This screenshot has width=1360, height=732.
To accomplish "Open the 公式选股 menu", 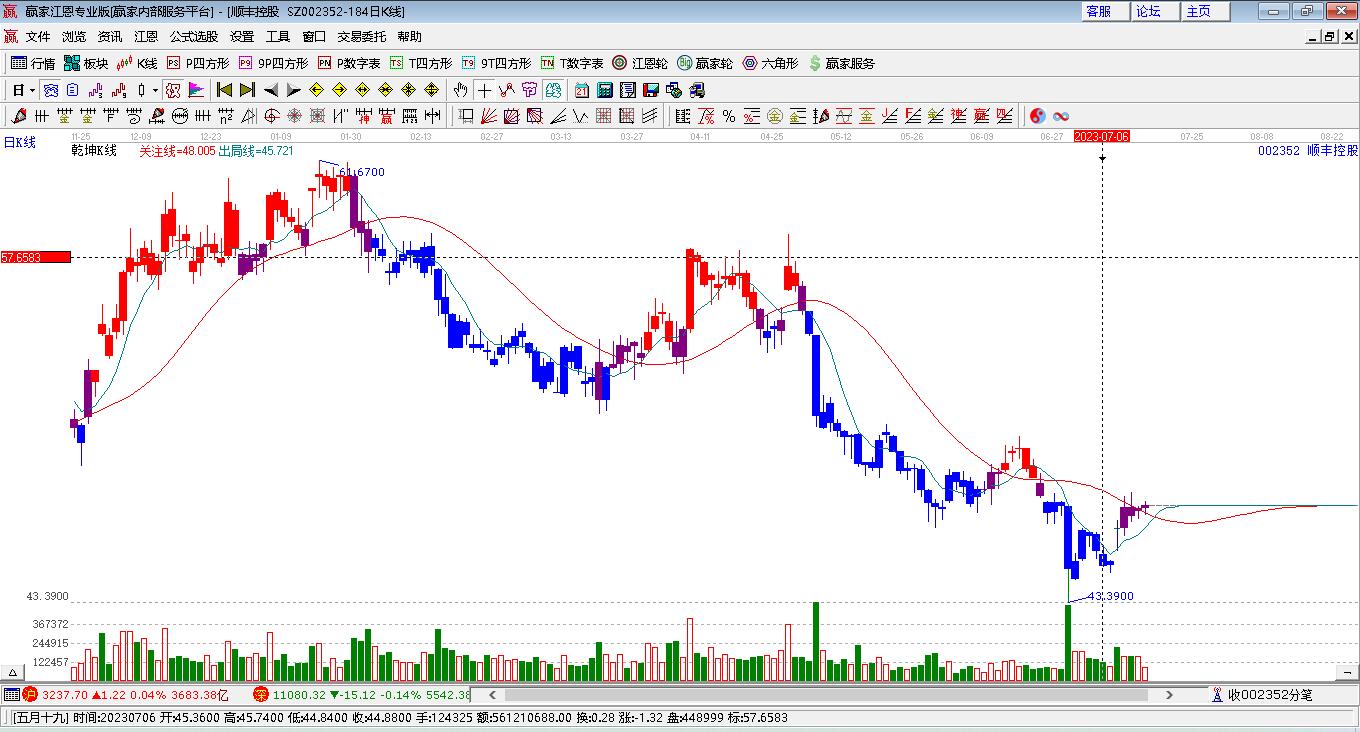I will click(x=194, y=37).
